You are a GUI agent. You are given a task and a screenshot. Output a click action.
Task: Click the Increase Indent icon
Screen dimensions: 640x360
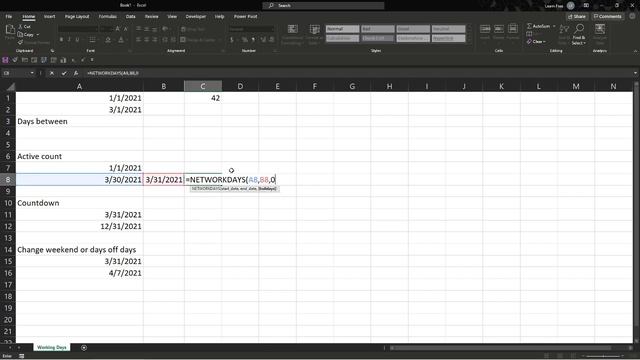pos(173,40)
